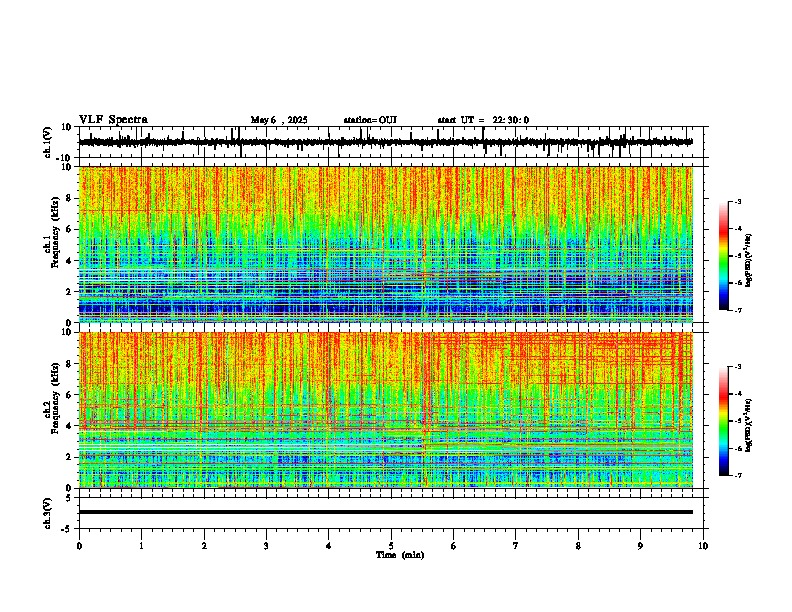Click the 'ch.1(V)' waveform axis label
Viewport: 792px width, 612px height.
click(x=47, y=142)
